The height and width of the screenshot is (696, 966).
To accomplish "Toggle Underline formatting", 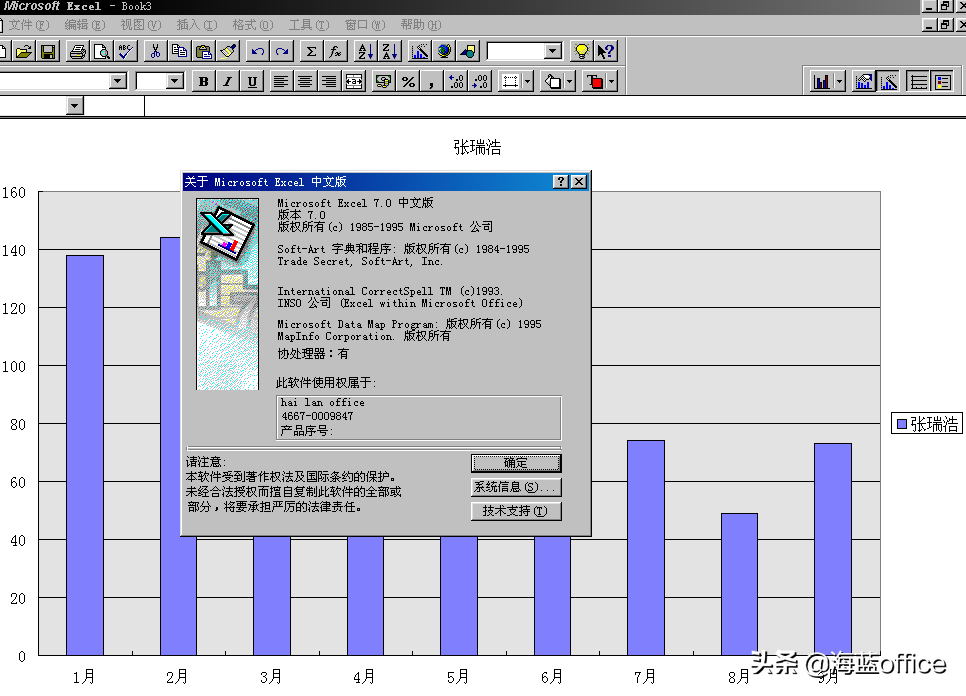I will click(252, 81).
